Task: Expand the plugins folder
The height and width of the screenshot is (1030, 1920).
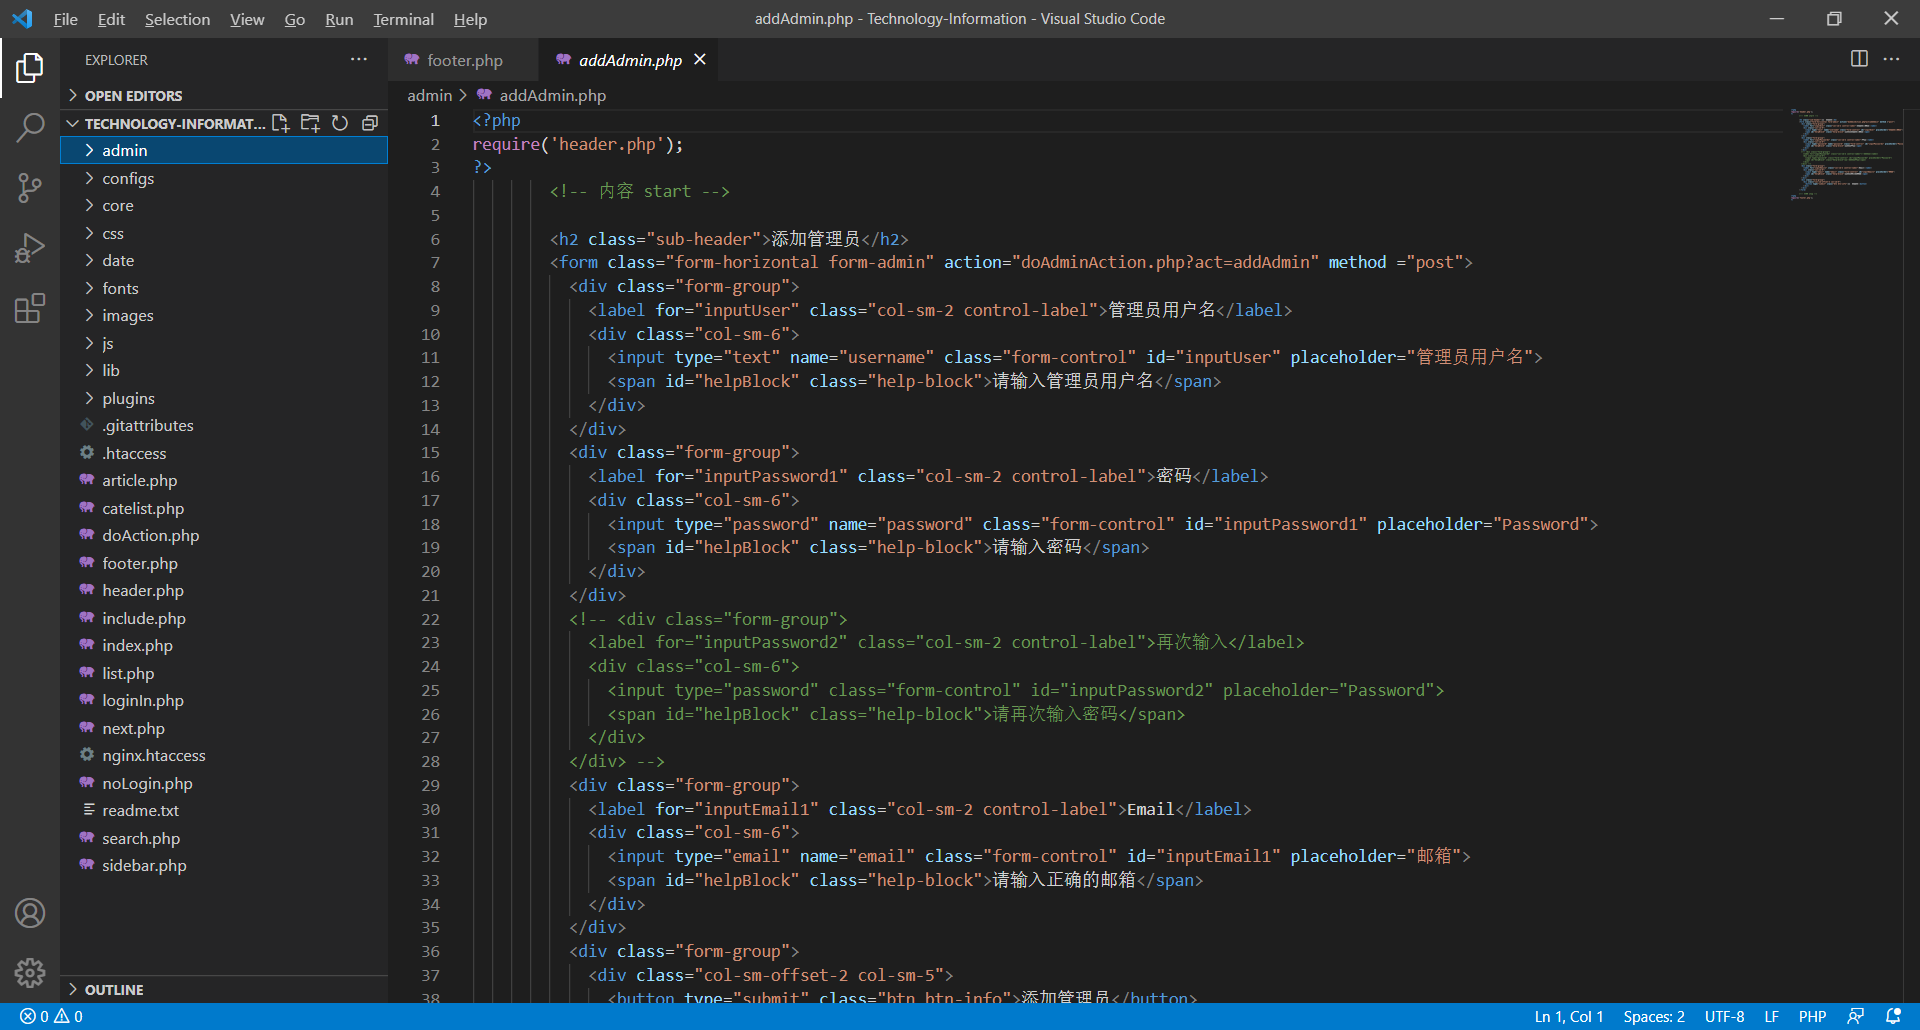Action: pos(224,398)
